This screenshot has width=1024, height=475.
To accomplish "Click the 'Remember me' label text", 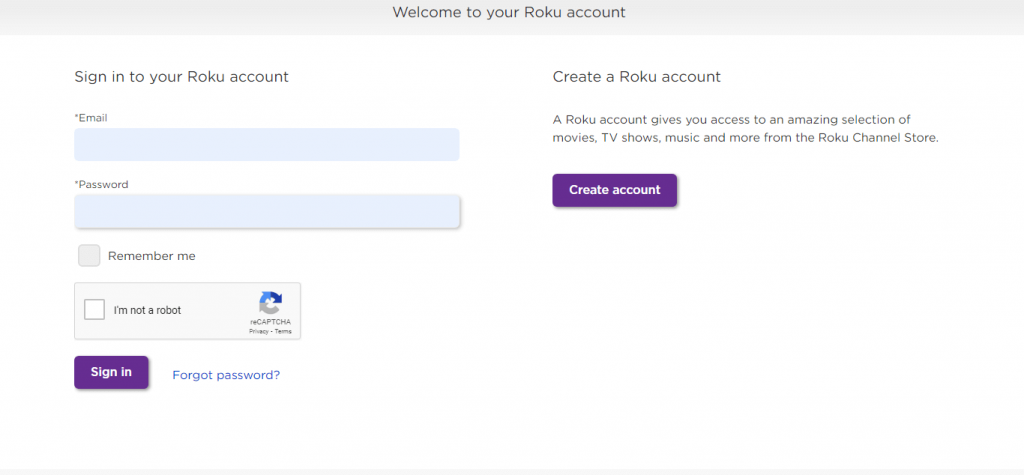I will click(152, 256).
